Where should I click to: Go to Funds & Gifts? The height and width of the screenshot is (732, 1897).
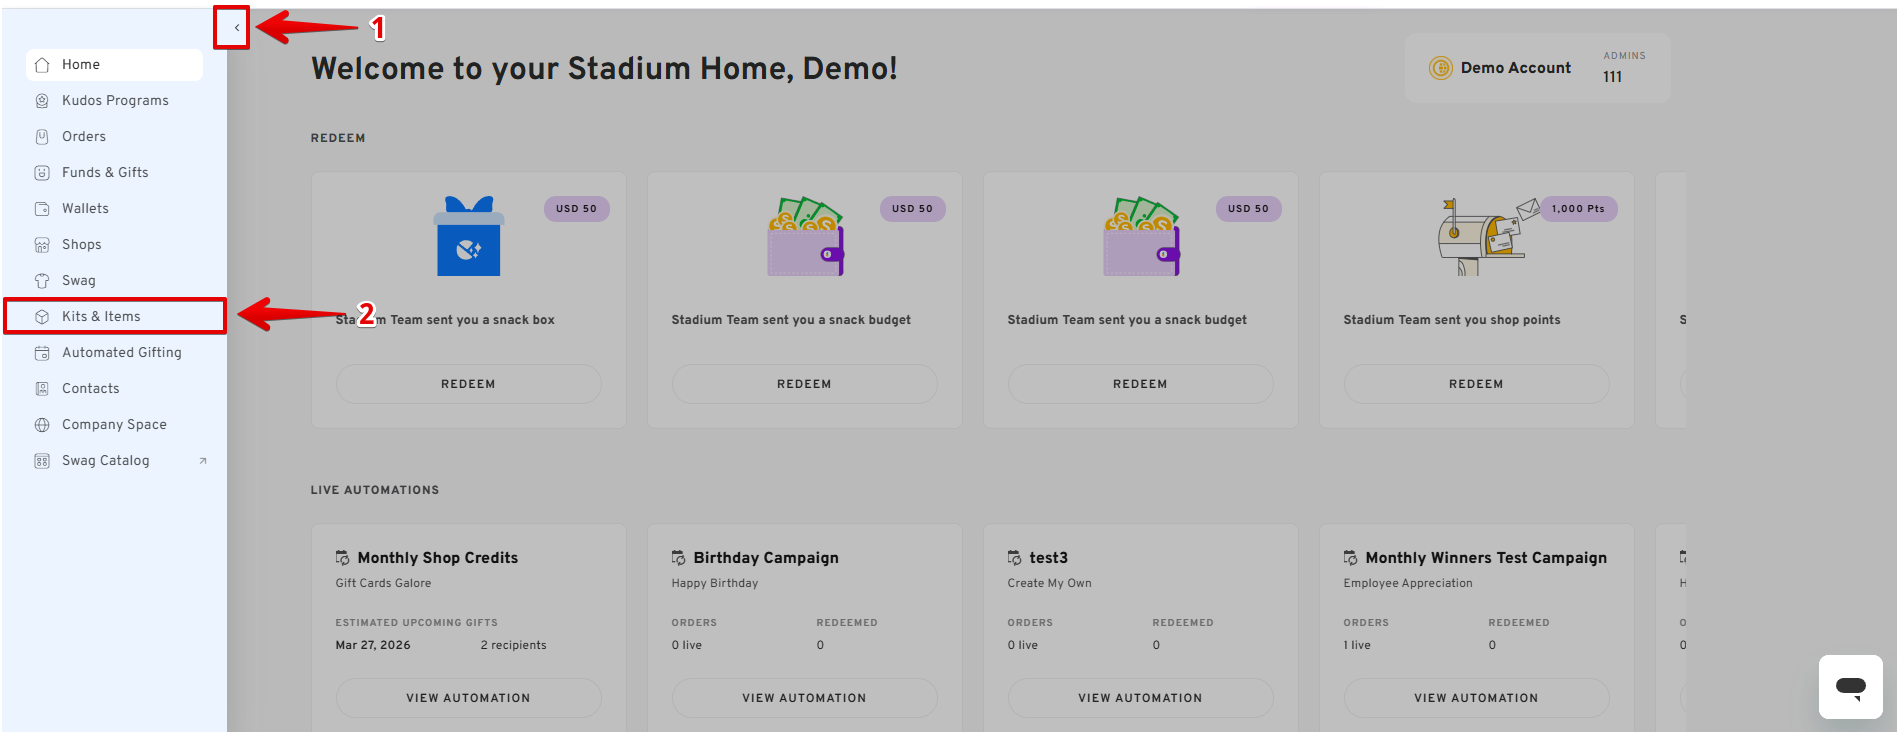(x=105, y=173)
